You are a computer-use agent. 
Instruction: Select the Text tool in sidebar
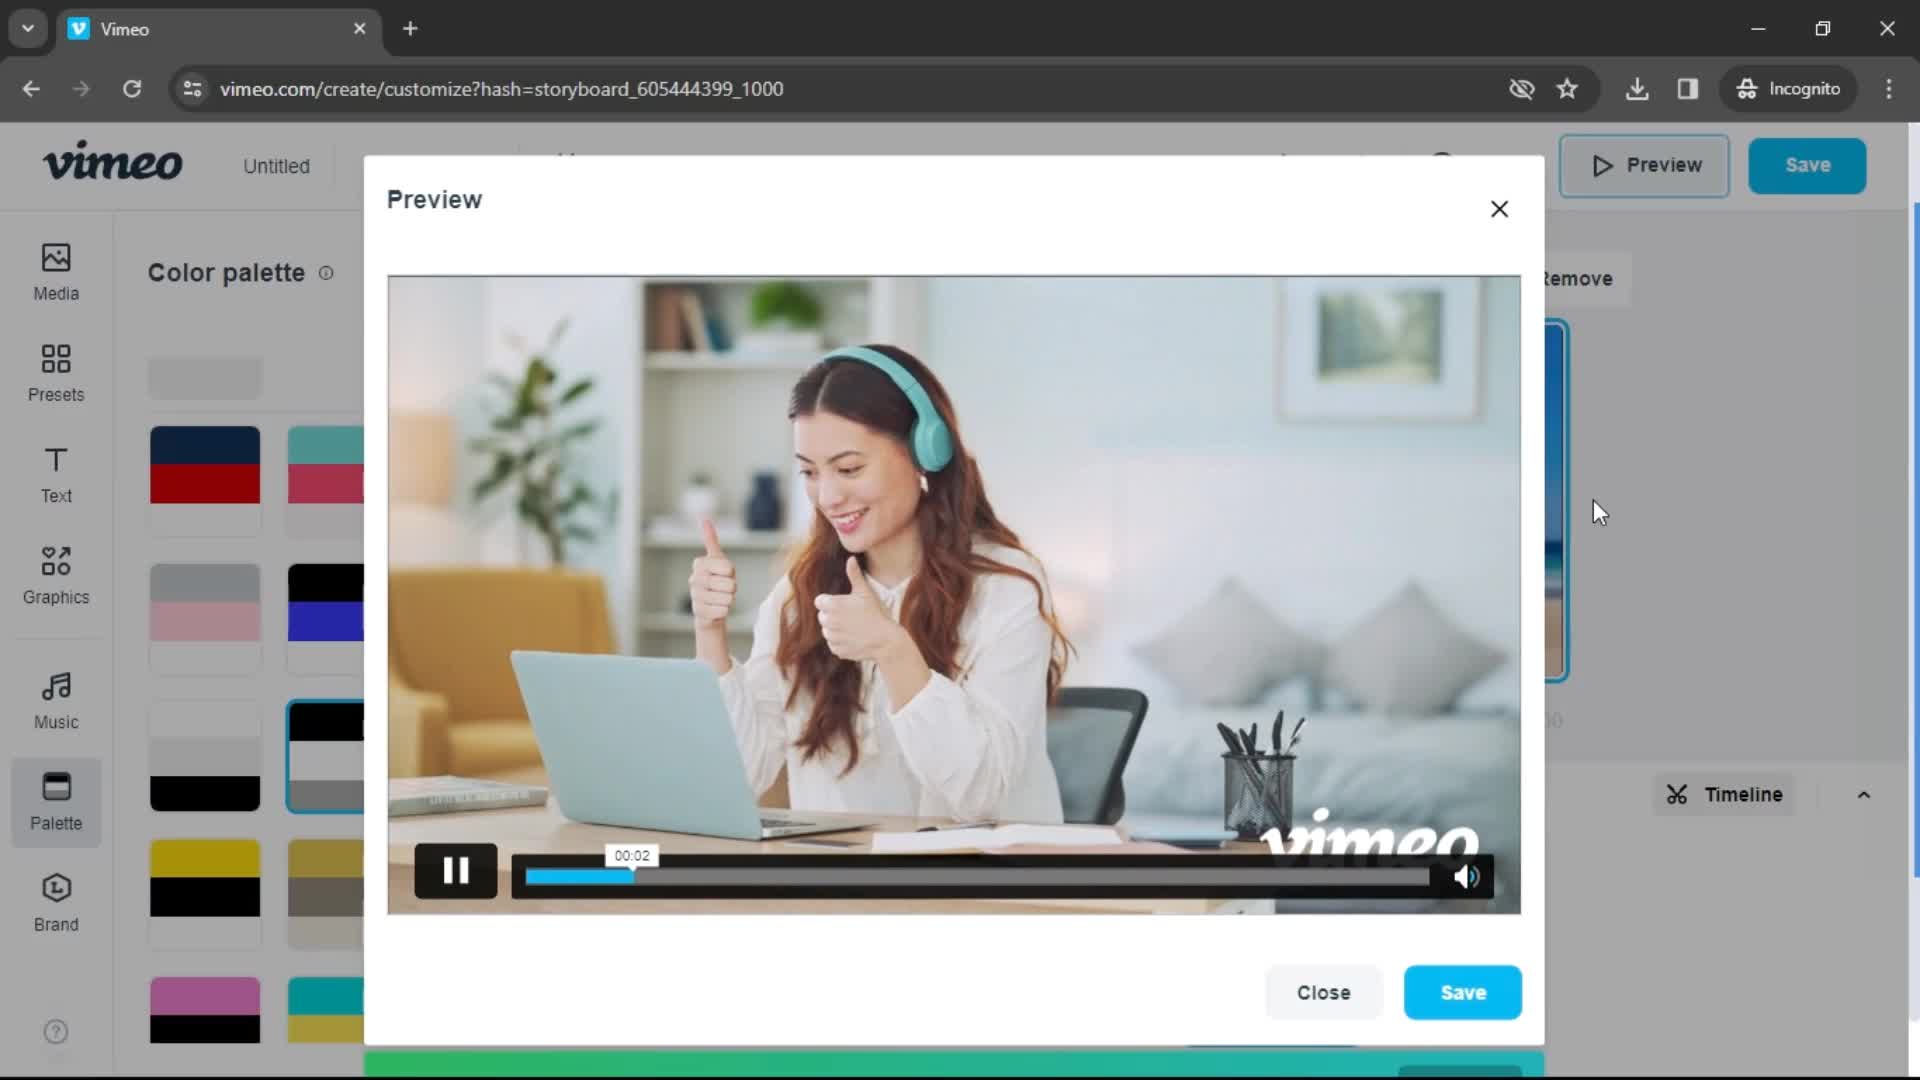[x=54, y=473]
